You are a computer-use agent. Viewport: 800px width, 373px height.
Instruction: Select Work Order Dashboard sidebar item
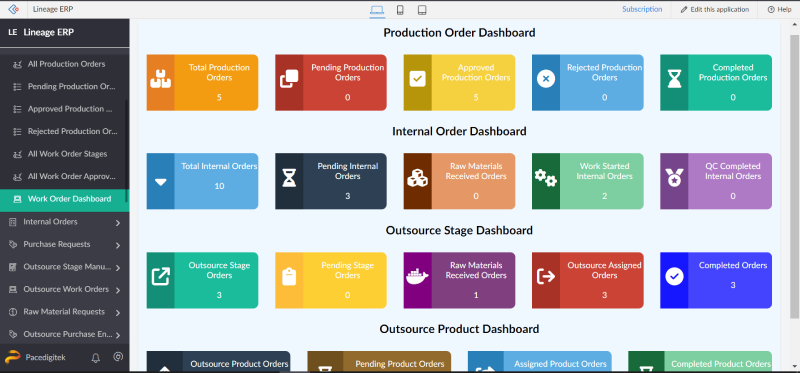(x=64, y=199)
